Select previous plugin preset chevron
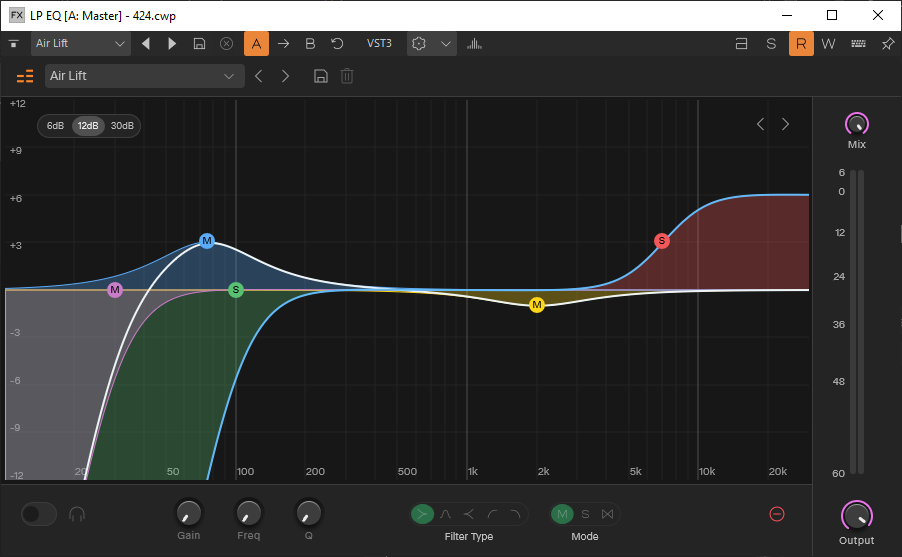 tap(259, 76)
